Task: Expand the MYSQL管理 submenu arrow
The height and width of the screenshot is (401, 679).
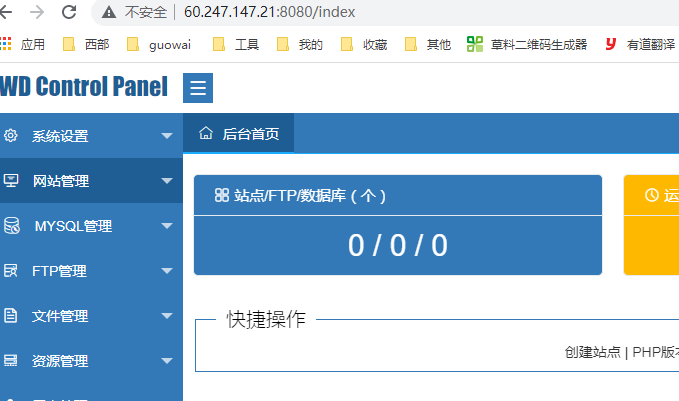Action: tap(167, 227)
